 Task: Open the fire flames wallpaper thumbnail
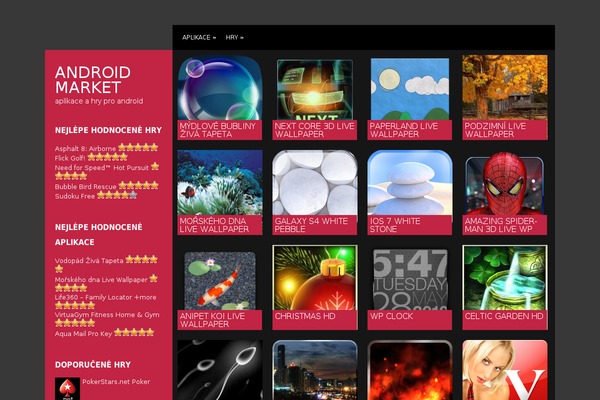410,370
